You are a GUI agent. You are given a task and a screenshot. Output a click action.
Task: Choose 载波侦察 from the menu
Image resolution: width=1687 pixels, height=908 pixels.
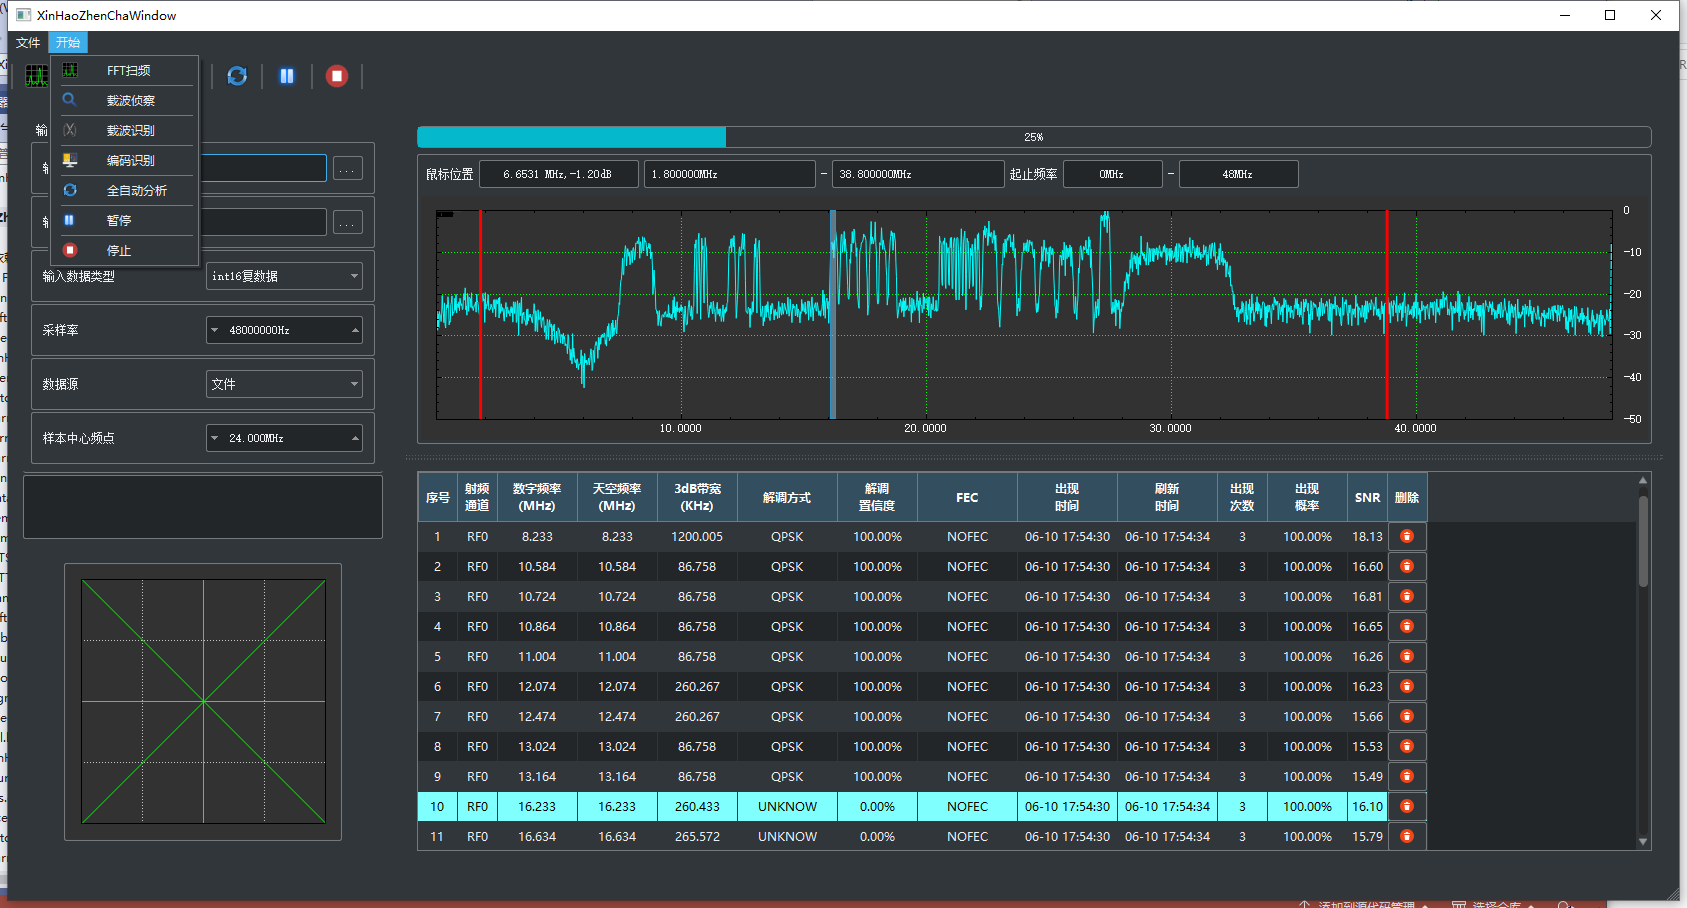click(125, 101)
